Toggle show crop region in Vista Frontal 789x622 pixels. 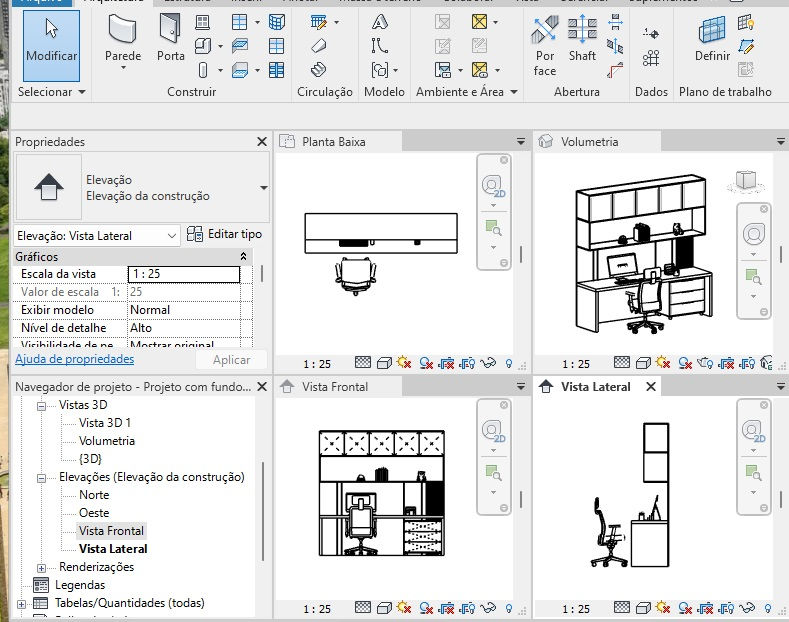pyautogui.click(x=467, y=608)
